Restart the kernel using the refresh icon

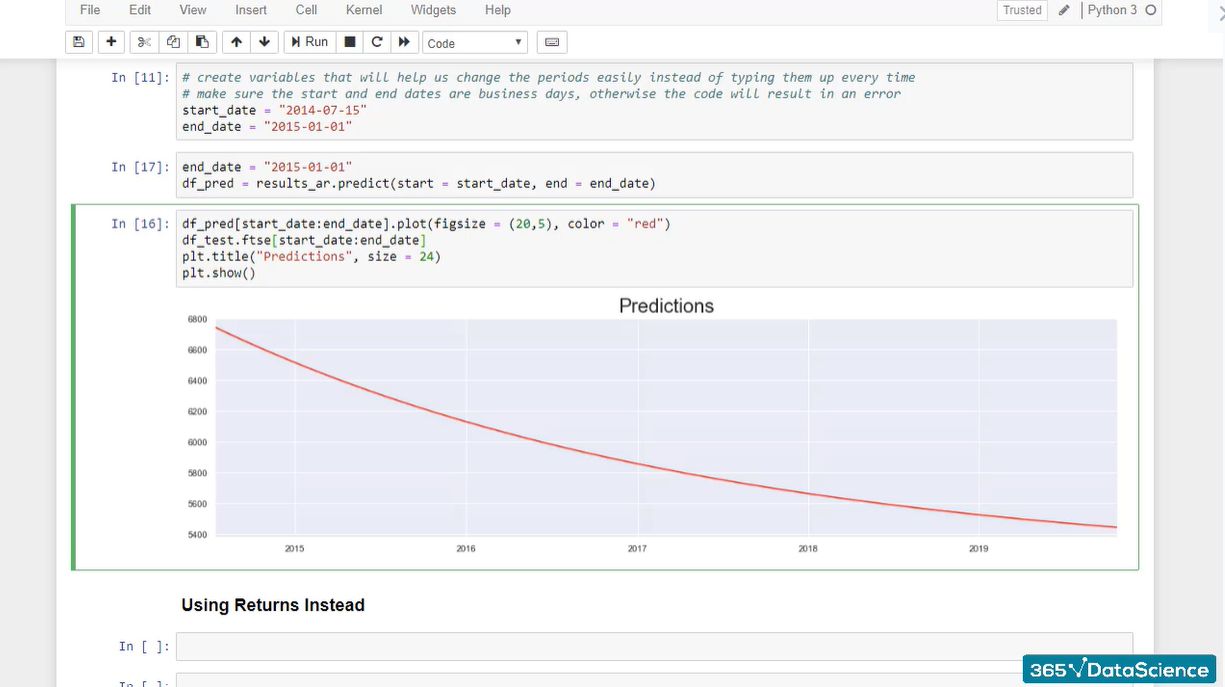[377, 42]
